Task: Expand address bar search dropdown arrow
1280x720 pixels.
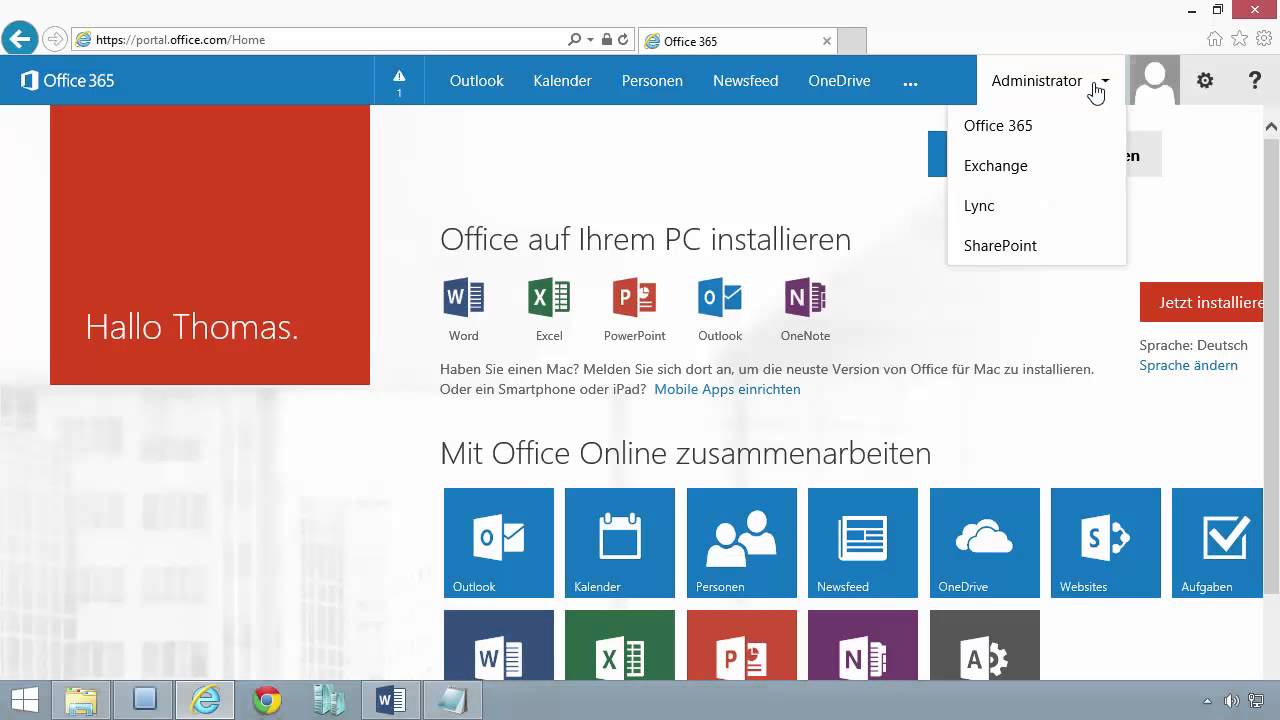Action: (x=590, y=40)
